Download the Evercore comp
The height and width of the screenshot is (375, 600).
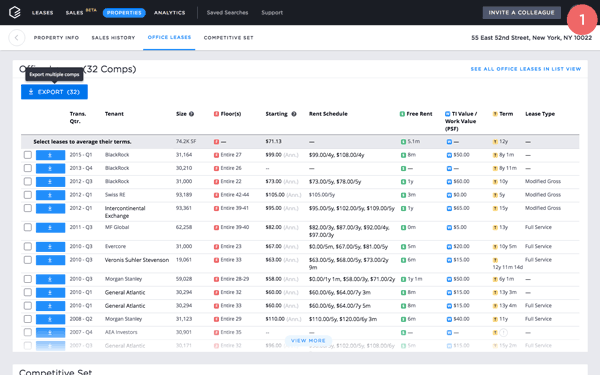click(50, 247)
